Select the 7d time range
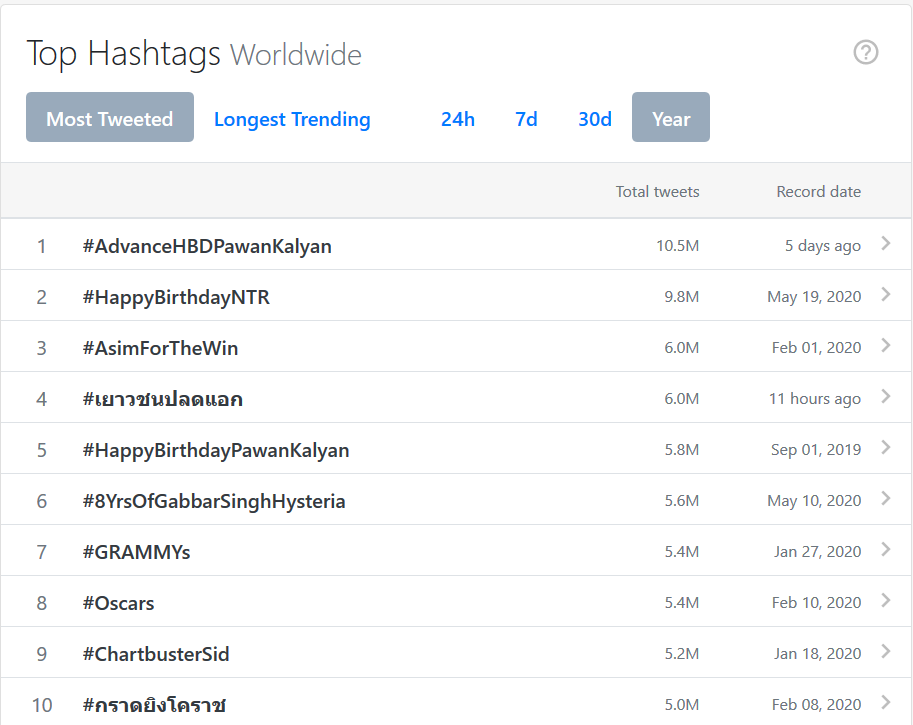 (x=526, y=119)
